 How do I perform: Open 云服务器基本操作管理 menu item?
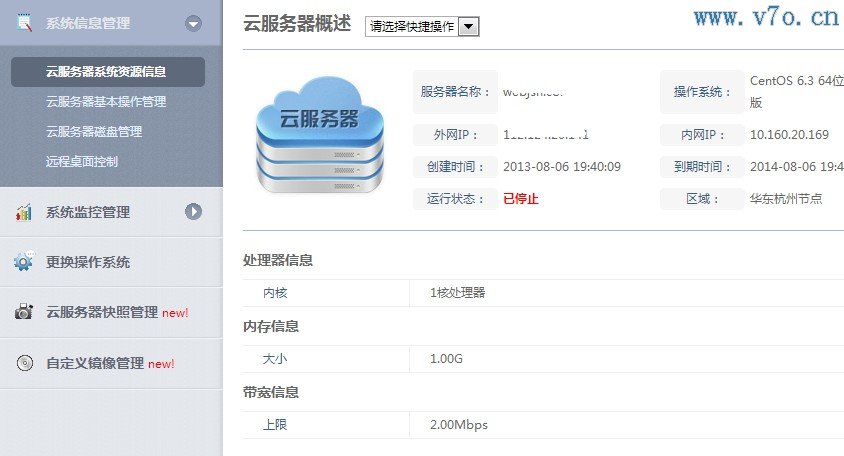106,102
